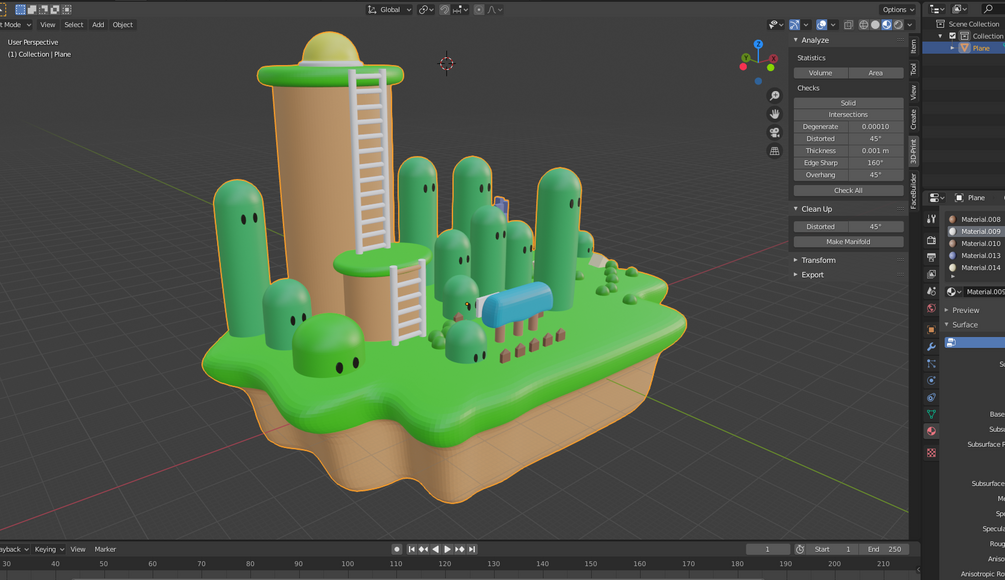Run the Solid check
Viewport: 1005px width, 580px height.
[x=849, y=103]
